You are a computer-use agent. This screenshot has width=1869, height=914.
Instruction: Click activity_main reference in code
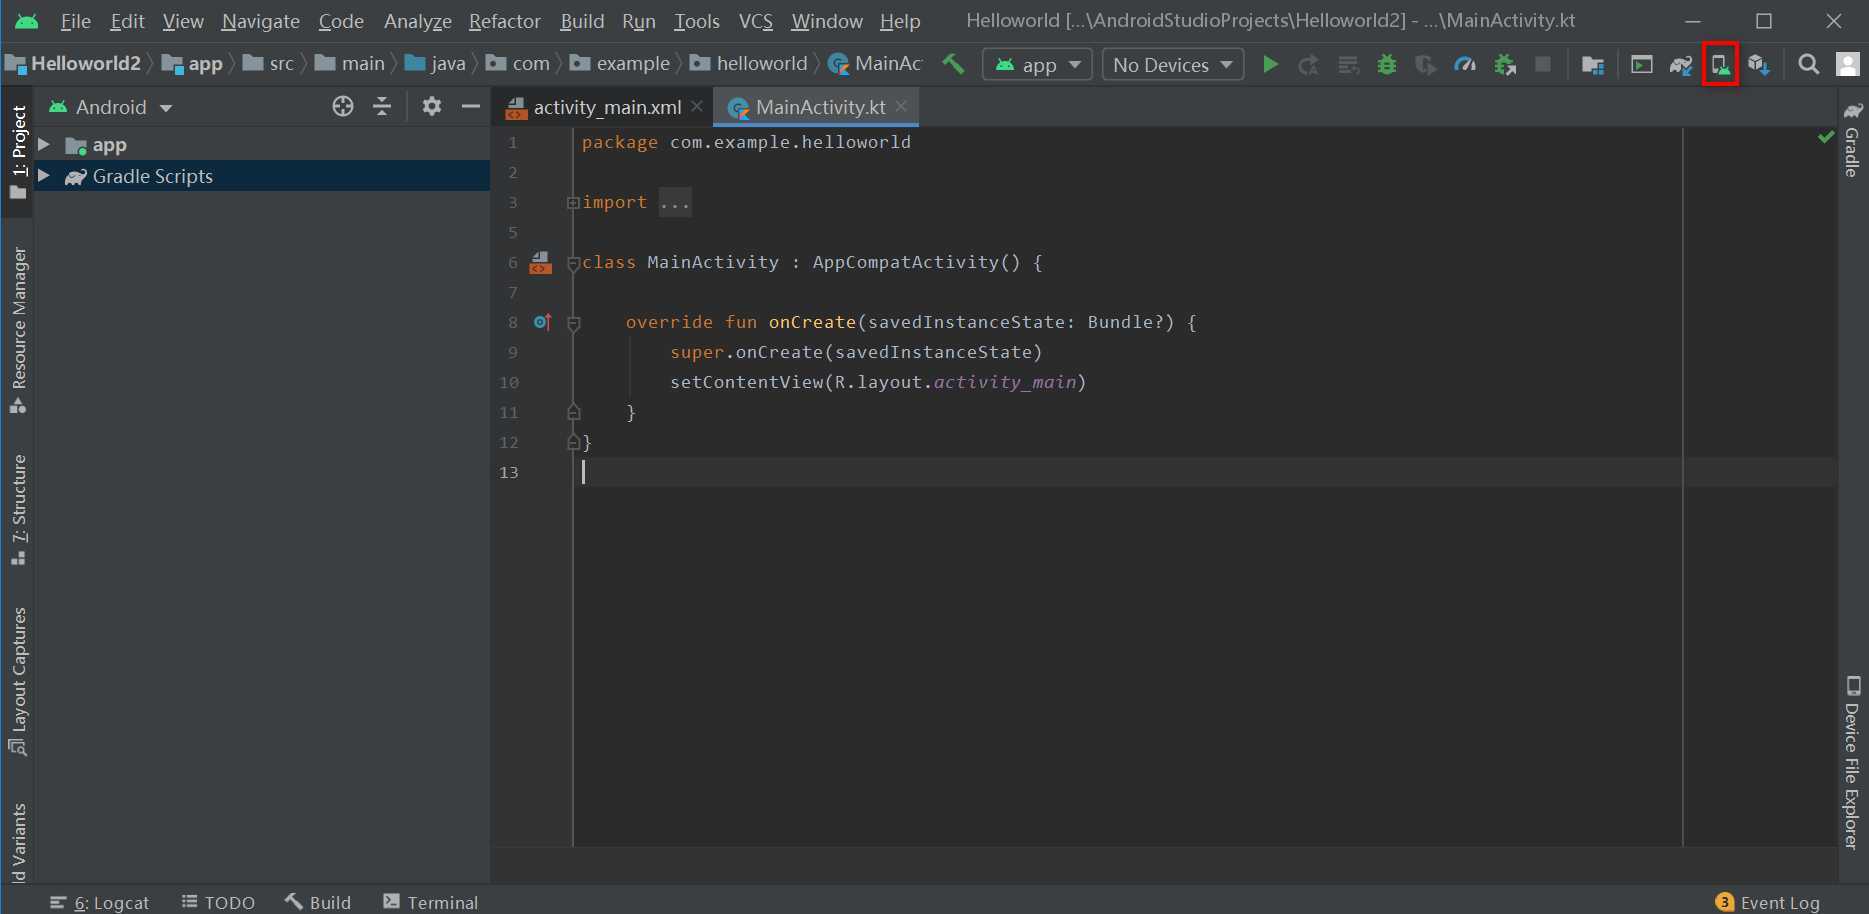[x=1005, y=382]
